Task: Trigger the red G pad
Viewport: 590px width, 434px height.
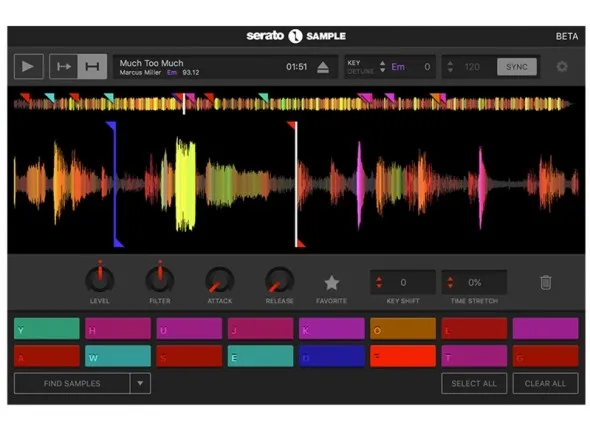Action: [545, 356]
